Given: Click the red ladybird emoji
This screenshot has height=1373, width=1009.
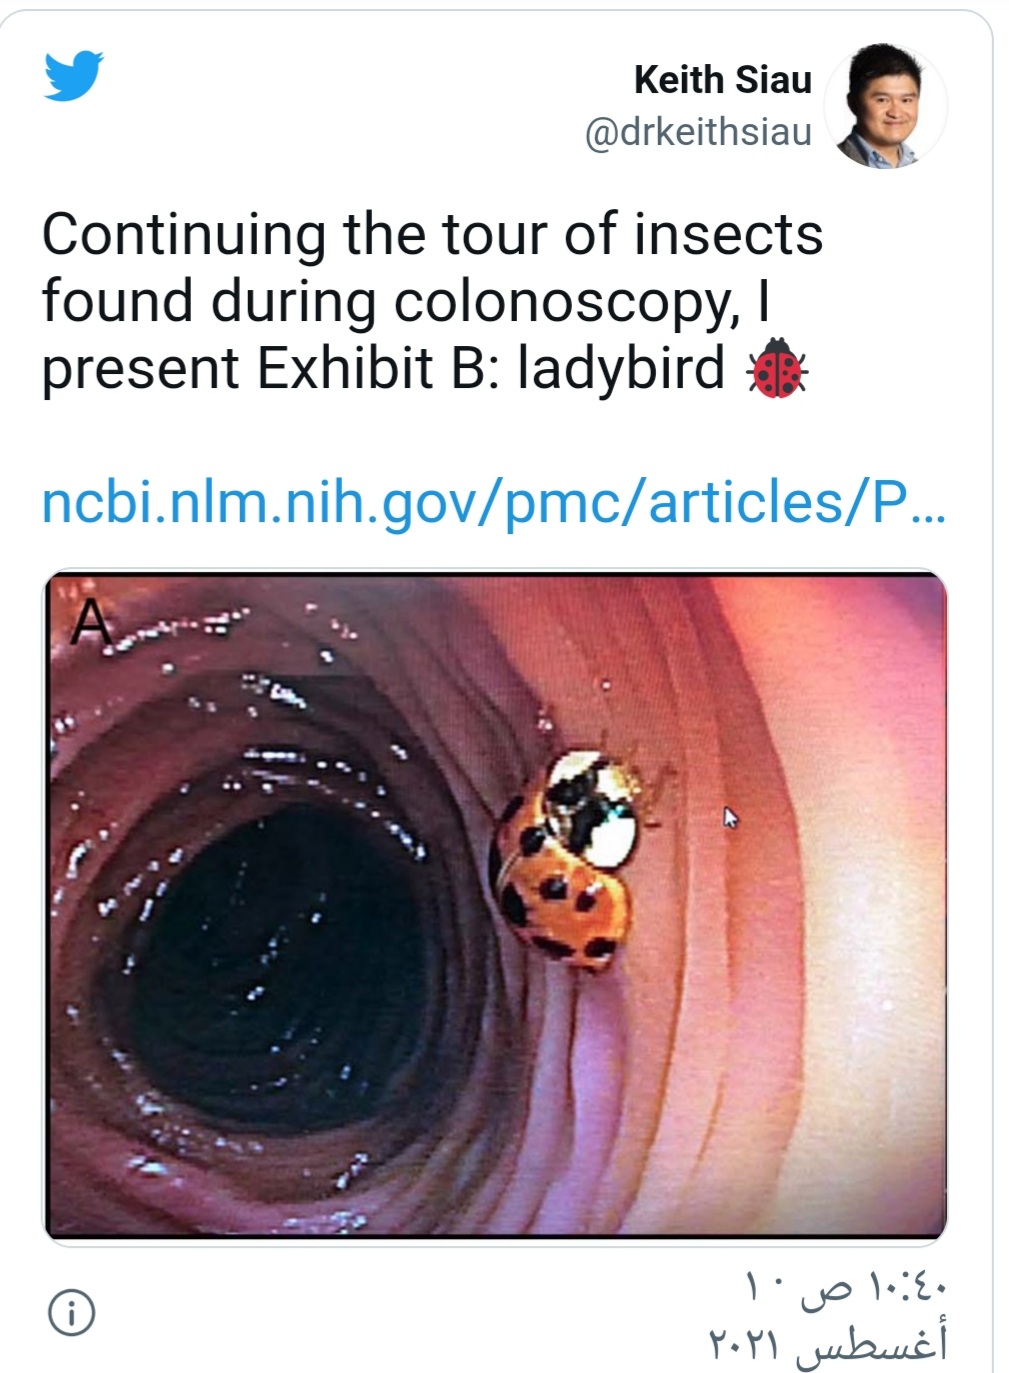Looking at the screenshot, I should click(777, 368).
